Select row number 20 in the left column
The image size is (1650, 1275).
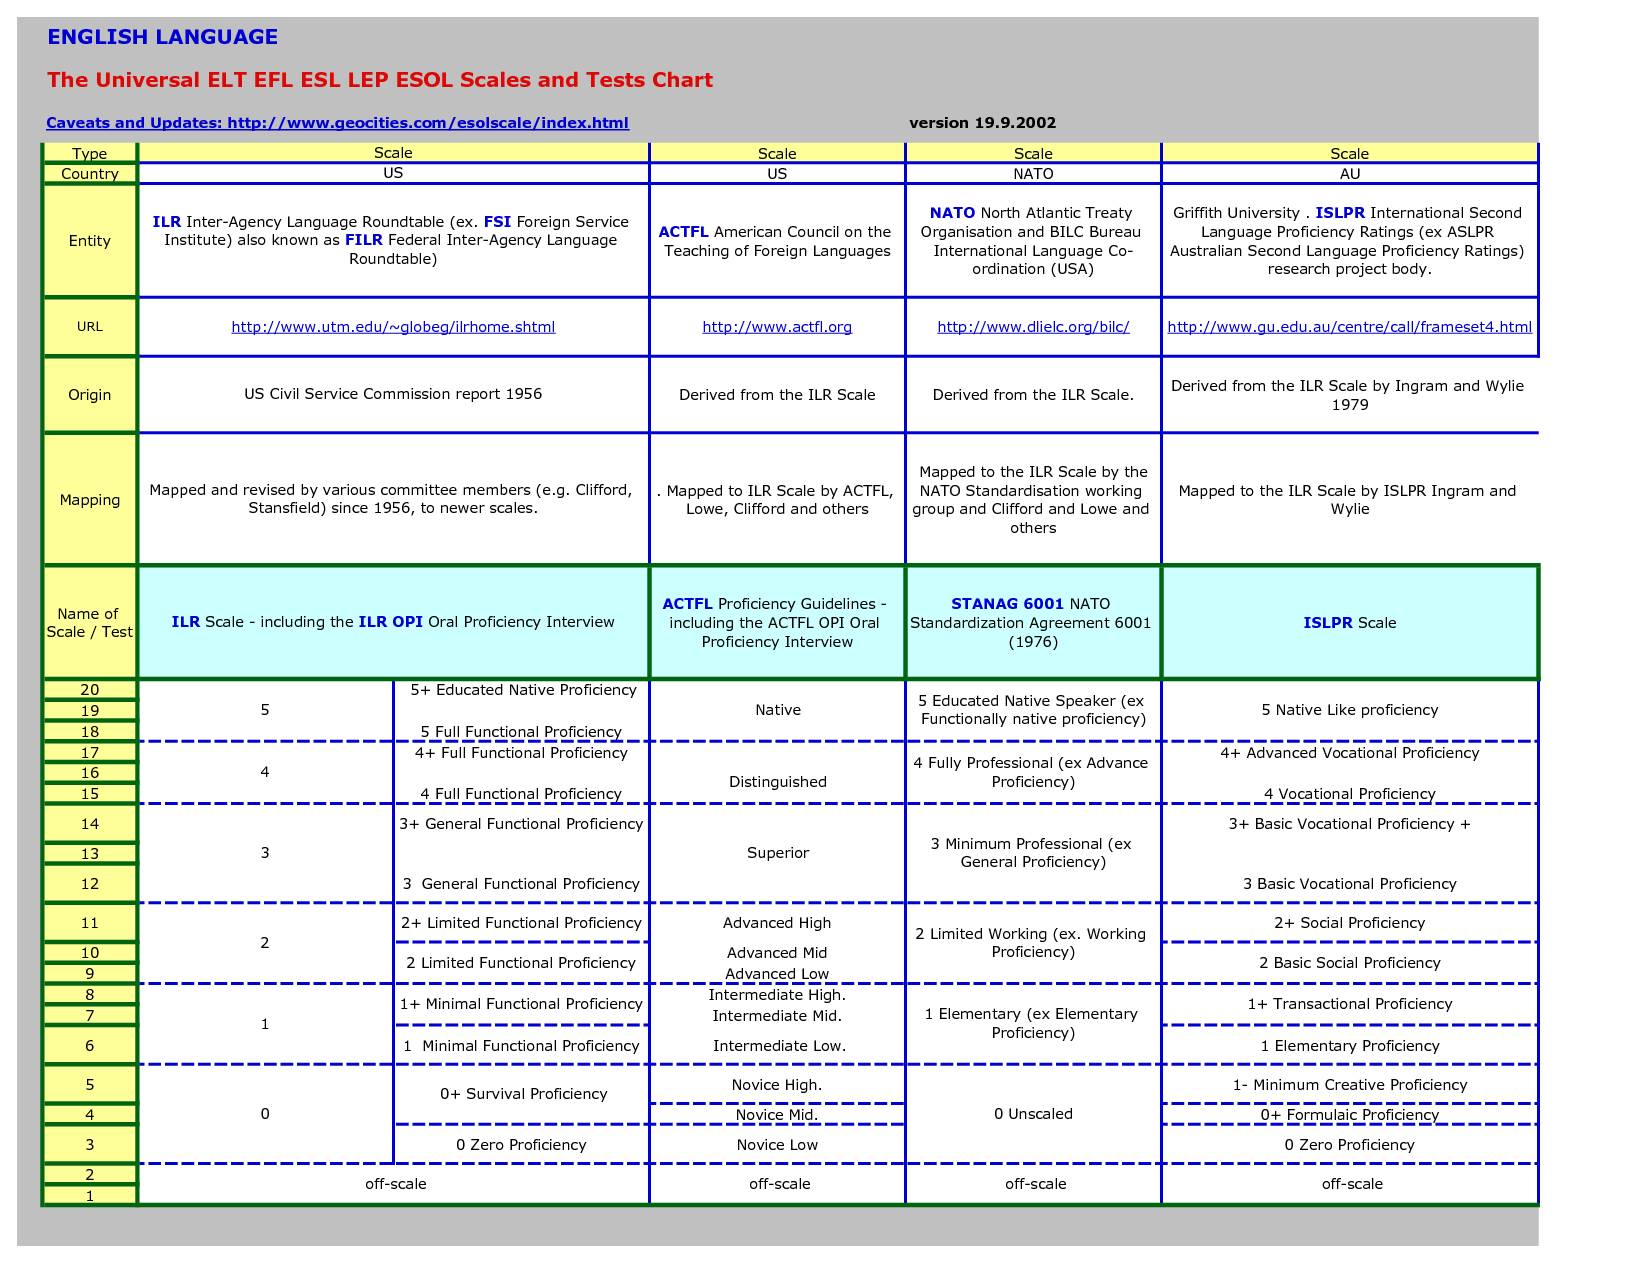pyautogui.click(x=90, y=690)
